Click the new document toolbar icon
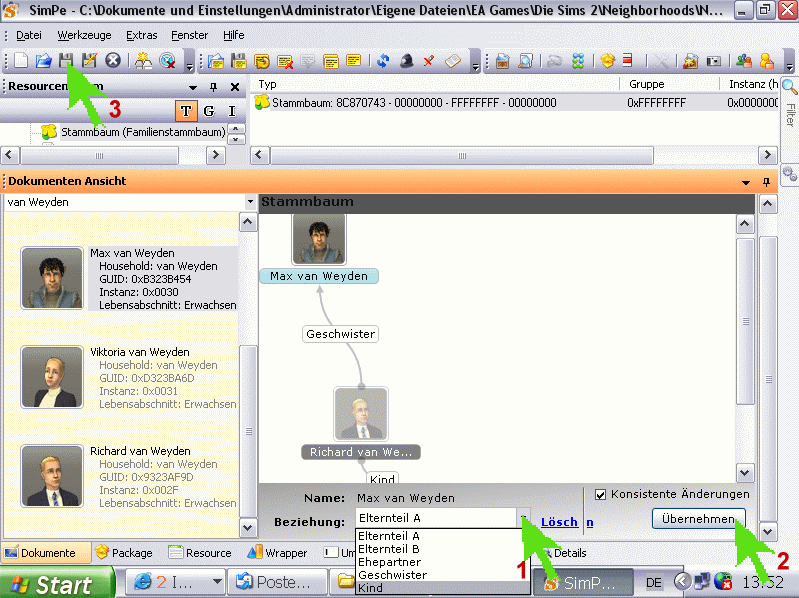Screen dimensions: 799x598 (x=22, y=61)
